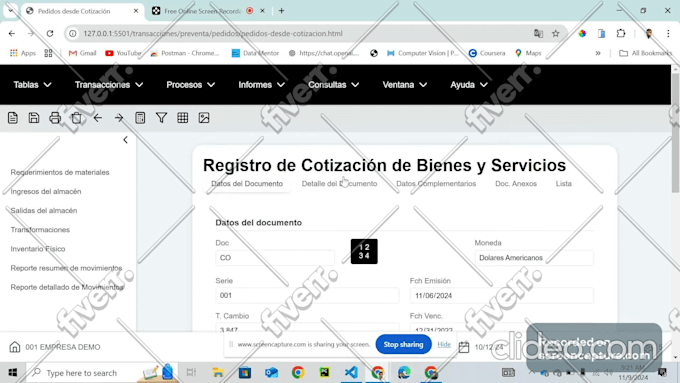Open Salidas del almacén in sidebar
The height and width of the screenshot is (383, 680).
point(44,210)
